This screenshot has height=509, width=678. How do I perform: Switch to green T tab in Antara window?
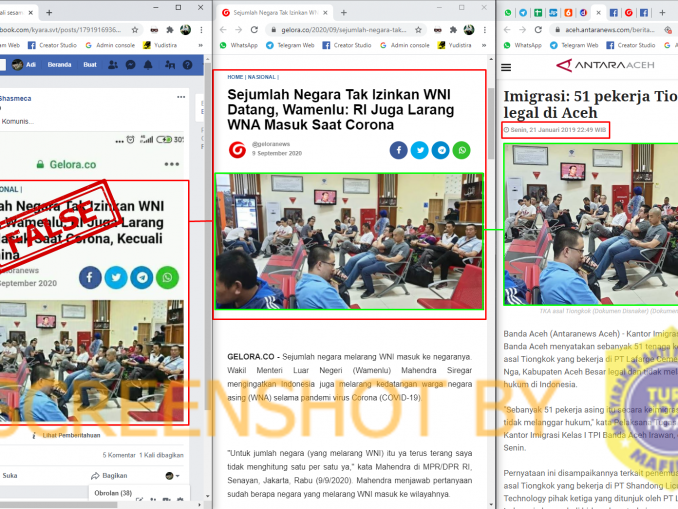(538, 13)
